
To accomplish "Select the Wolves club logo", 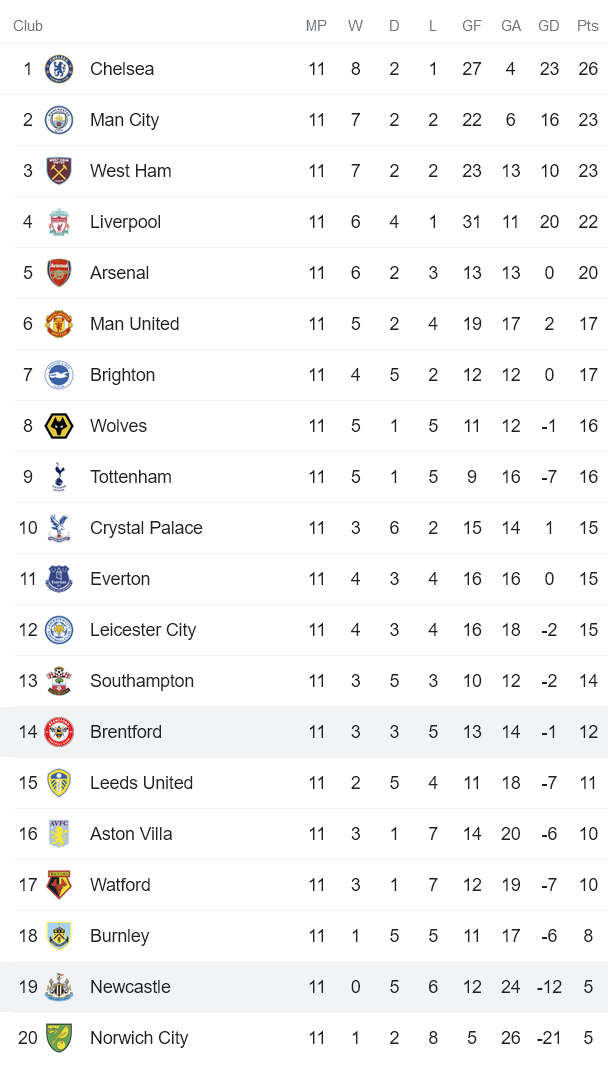I will 59,426.
